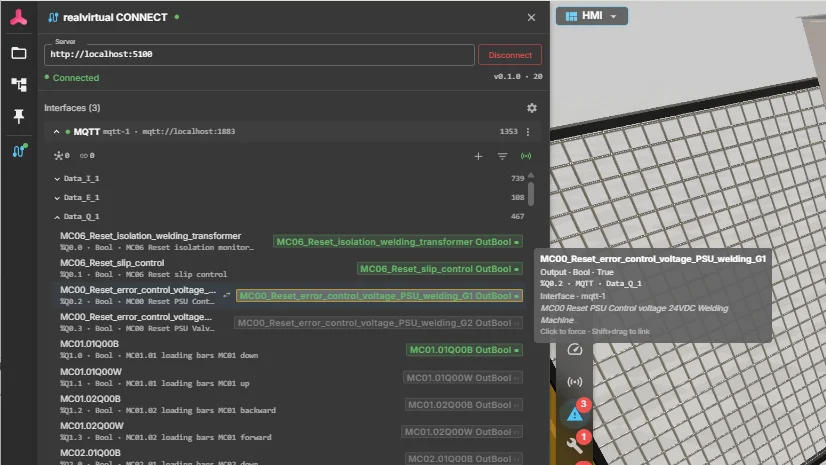Close the realvirtual CONNECT panel

coord(531,17)
